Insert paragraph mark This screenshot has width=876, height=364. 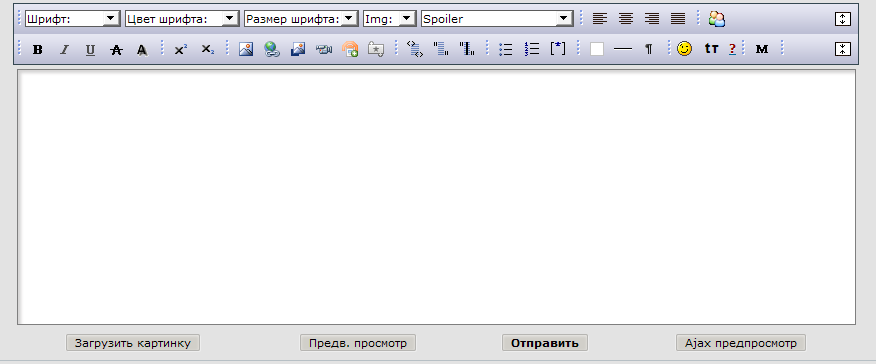(649, 49)
